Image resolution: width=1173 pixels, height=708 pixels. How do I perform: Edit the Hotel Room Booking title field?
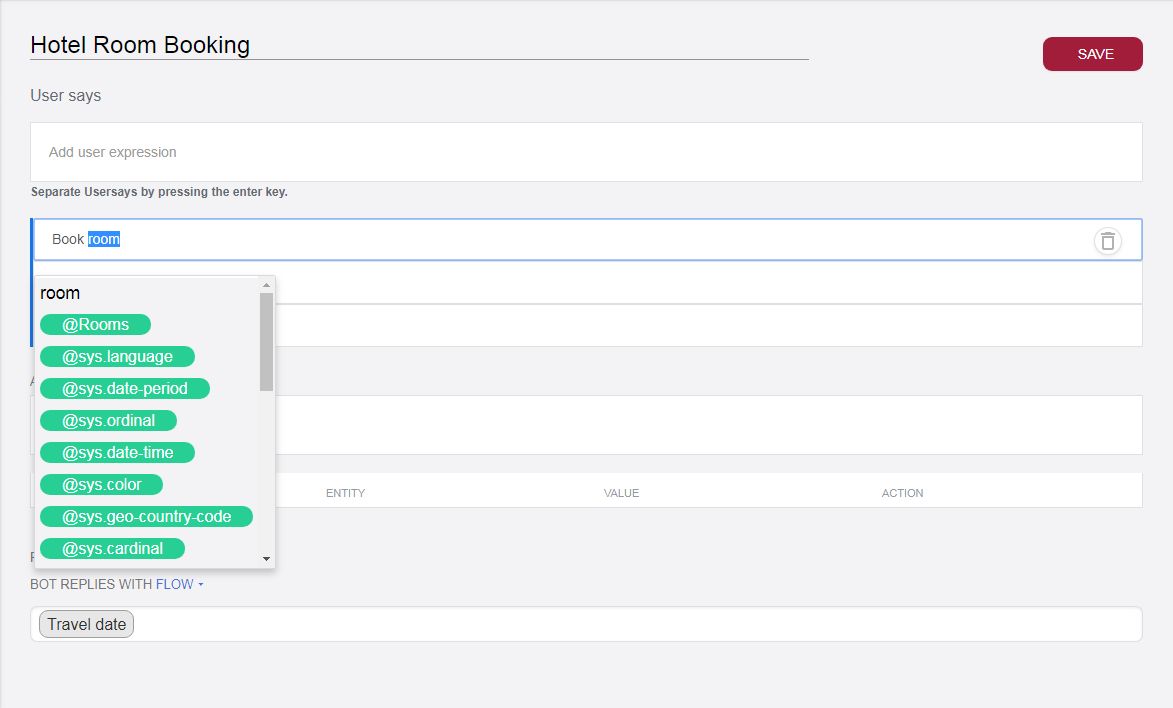pos(418,45)
